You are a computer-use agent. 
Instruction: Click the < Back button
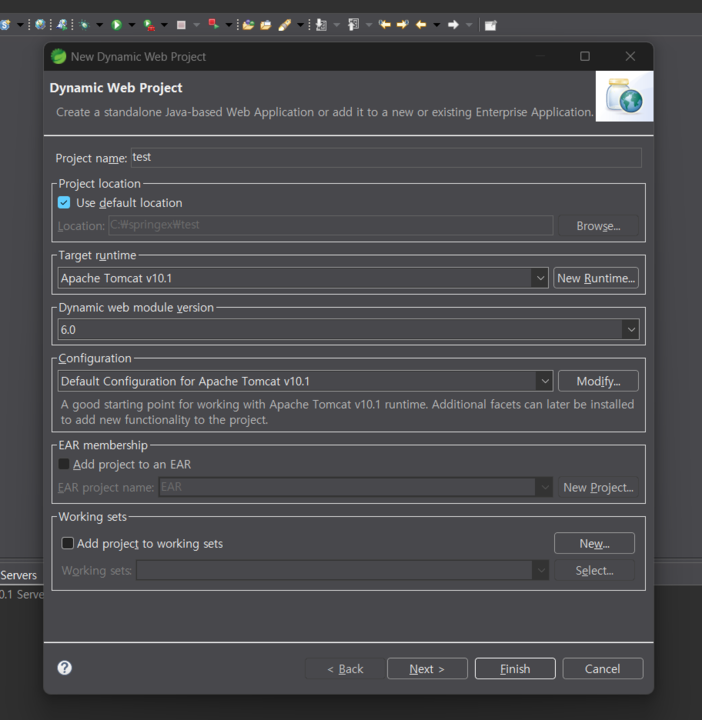[x=345, y=669]
